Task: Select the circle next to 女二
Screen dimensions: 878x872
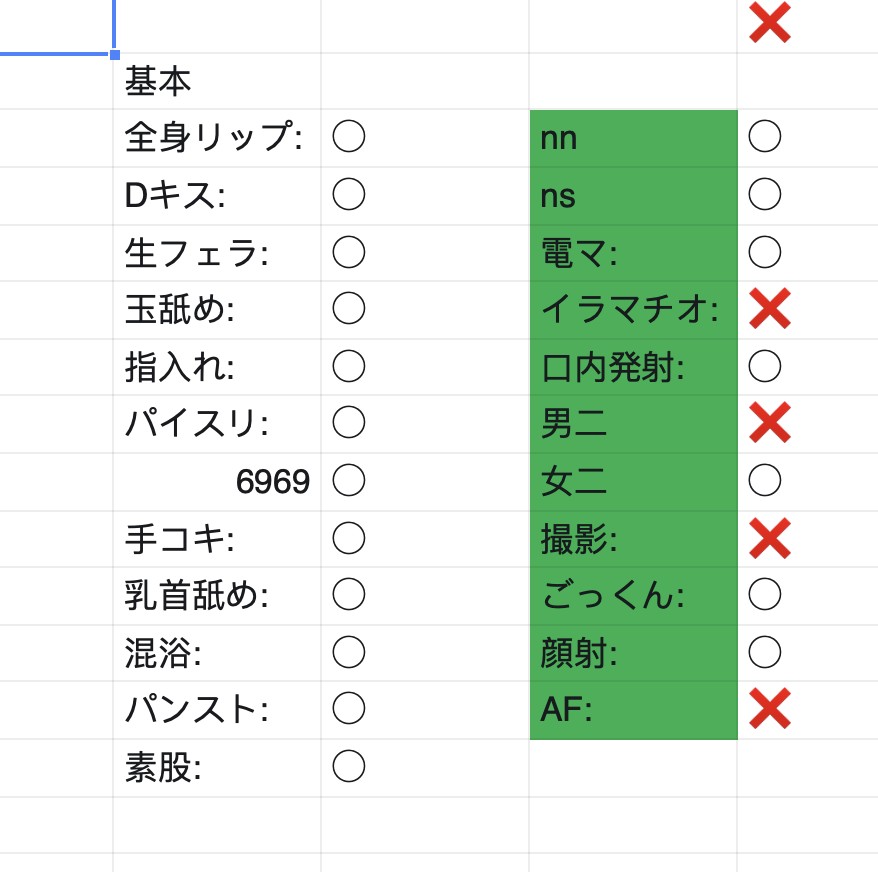Action: point(764,480)
